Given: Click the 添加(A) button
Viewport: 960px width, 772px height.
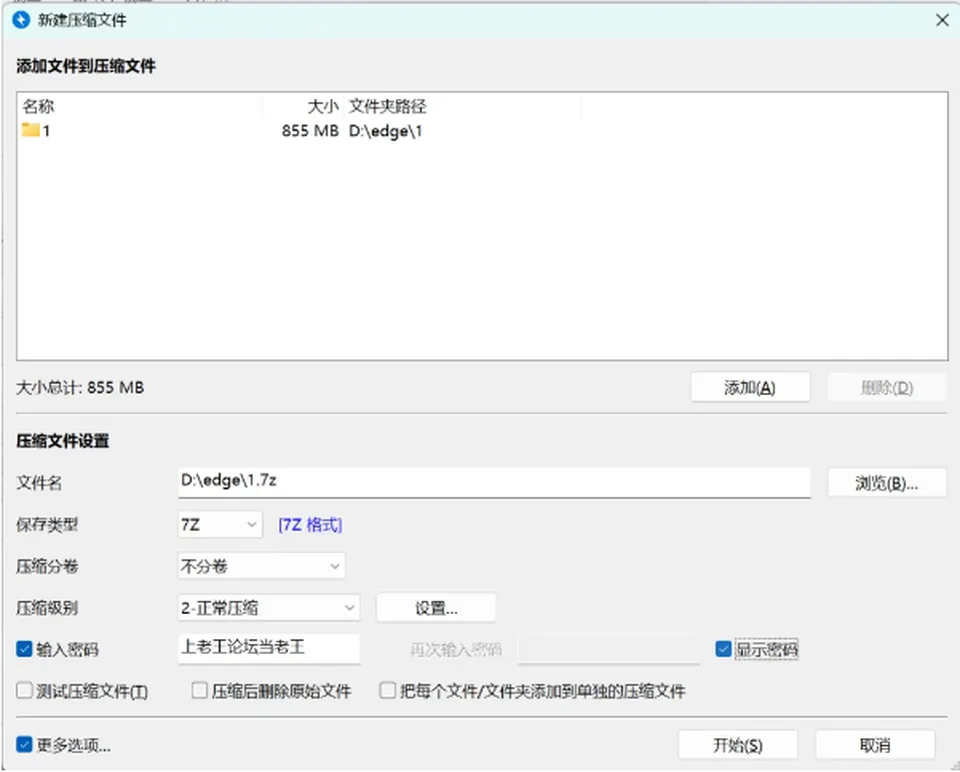Looking at the screenshot, I should pos(751,387).
